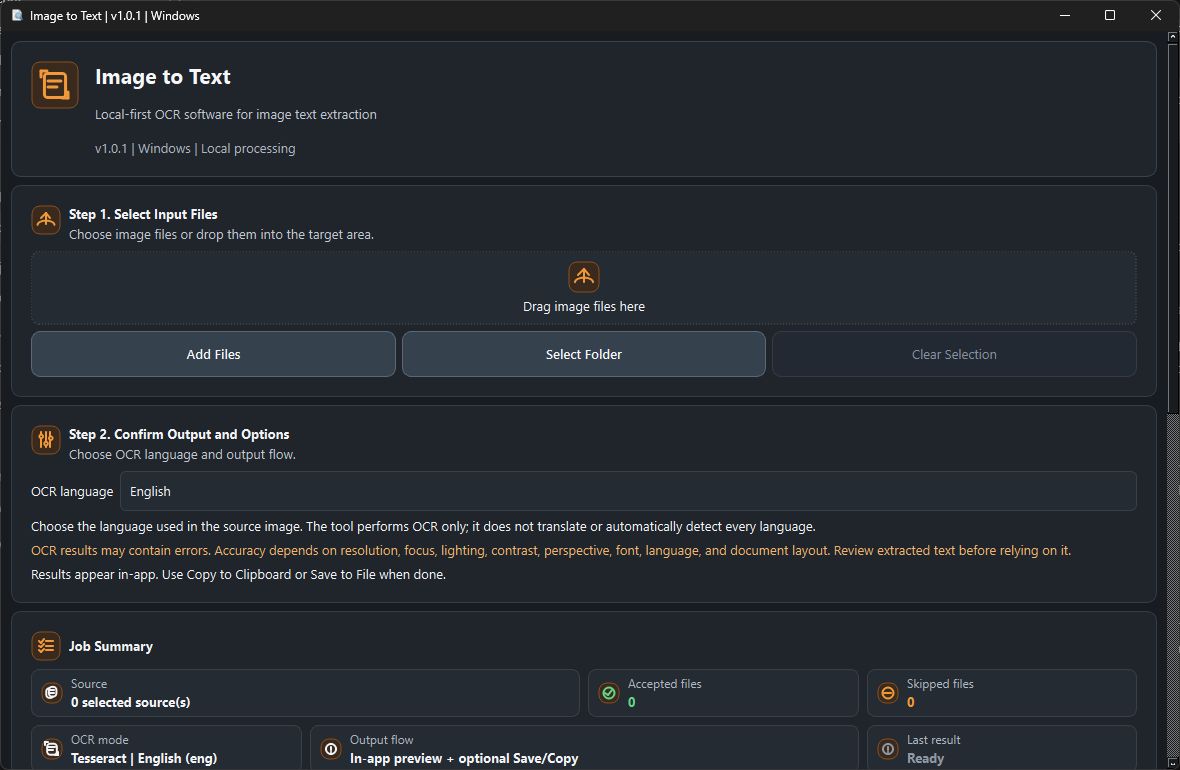Click 'Results appear in-app' instruction text
Viewport: 1180px width, 770px height.
tap(239, 574)
